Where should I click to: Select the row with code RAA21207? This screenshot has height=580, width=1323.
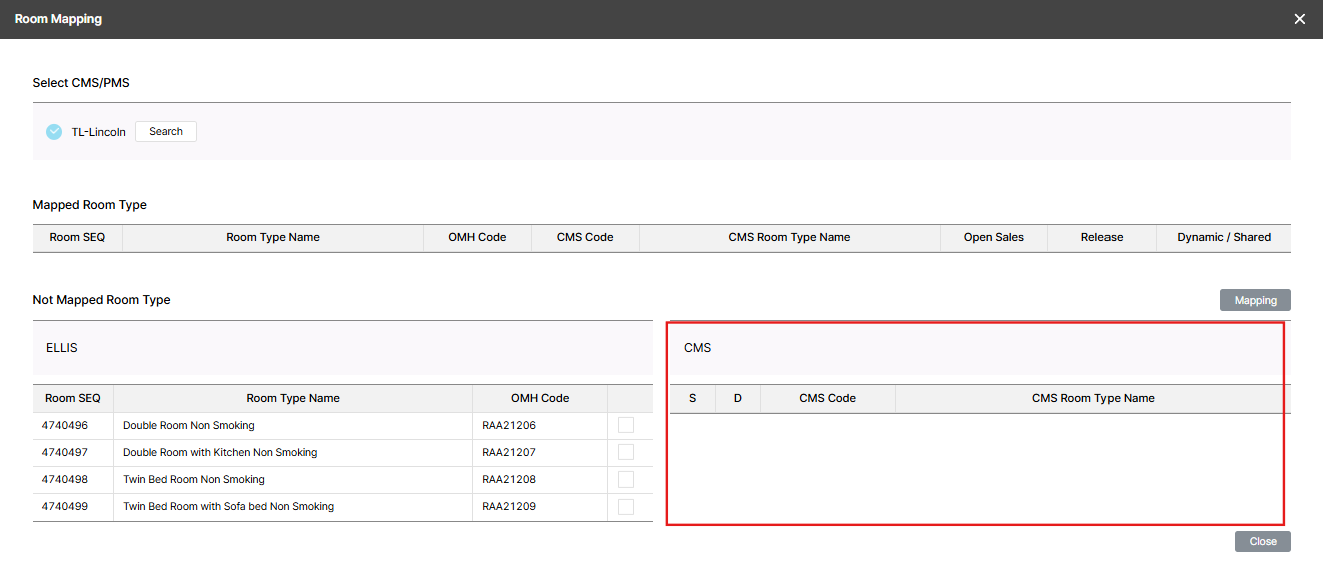(509, 452)
